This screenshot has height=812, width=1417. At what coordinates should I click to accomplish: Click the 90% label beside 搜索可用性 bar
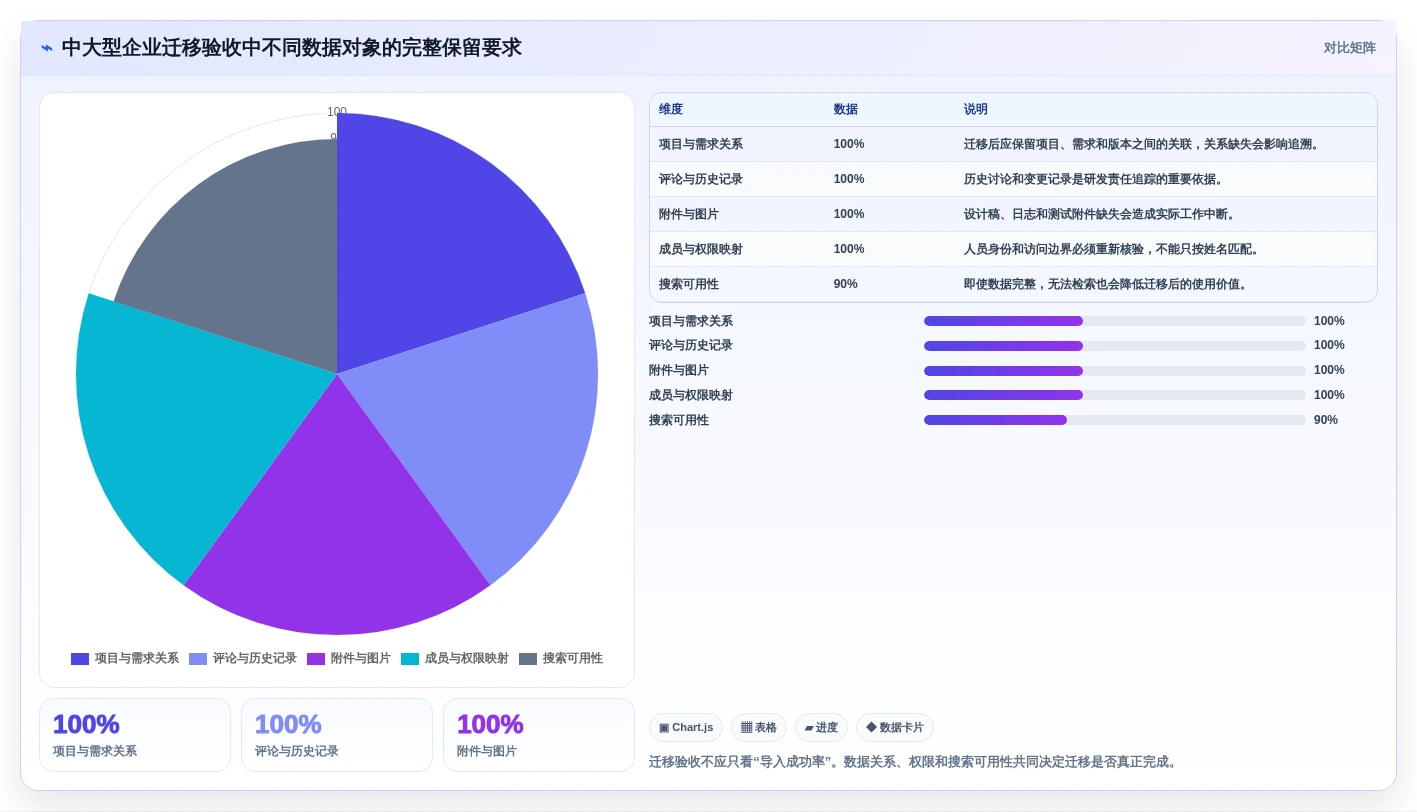point(1326,420)
